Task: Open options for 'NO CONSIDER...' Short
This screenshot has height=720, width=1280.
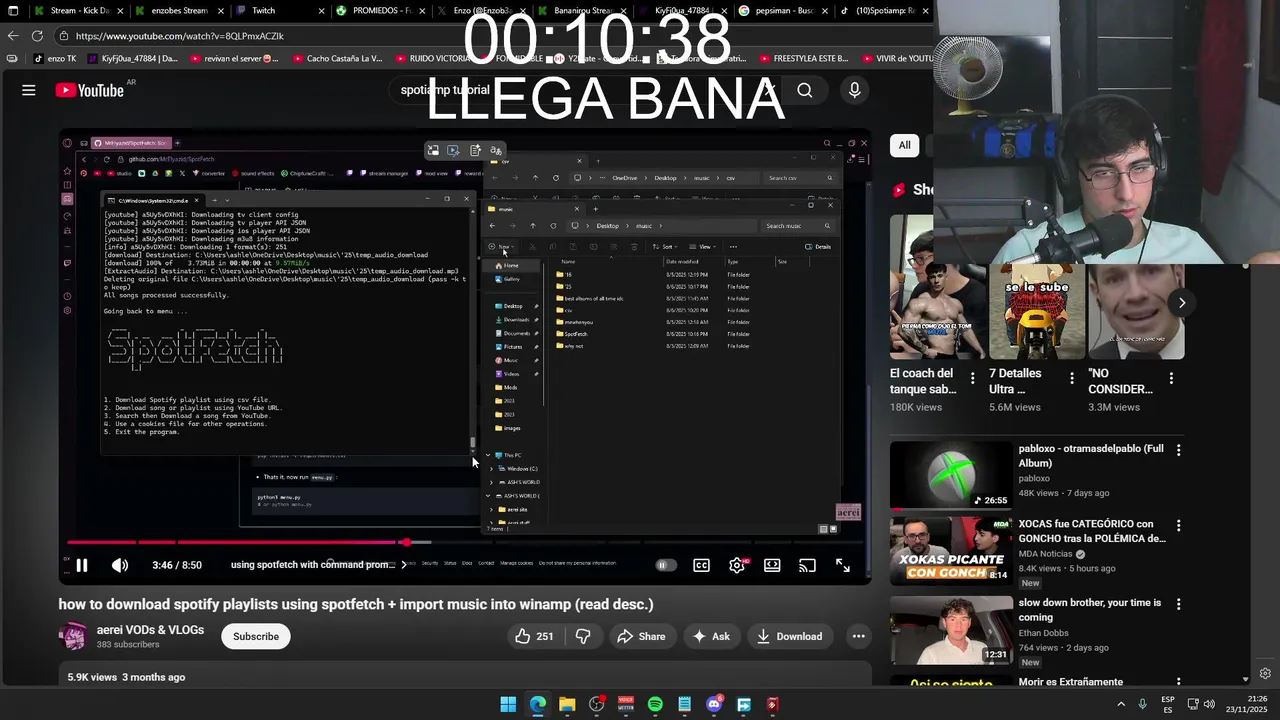Action: (1171, 379)
